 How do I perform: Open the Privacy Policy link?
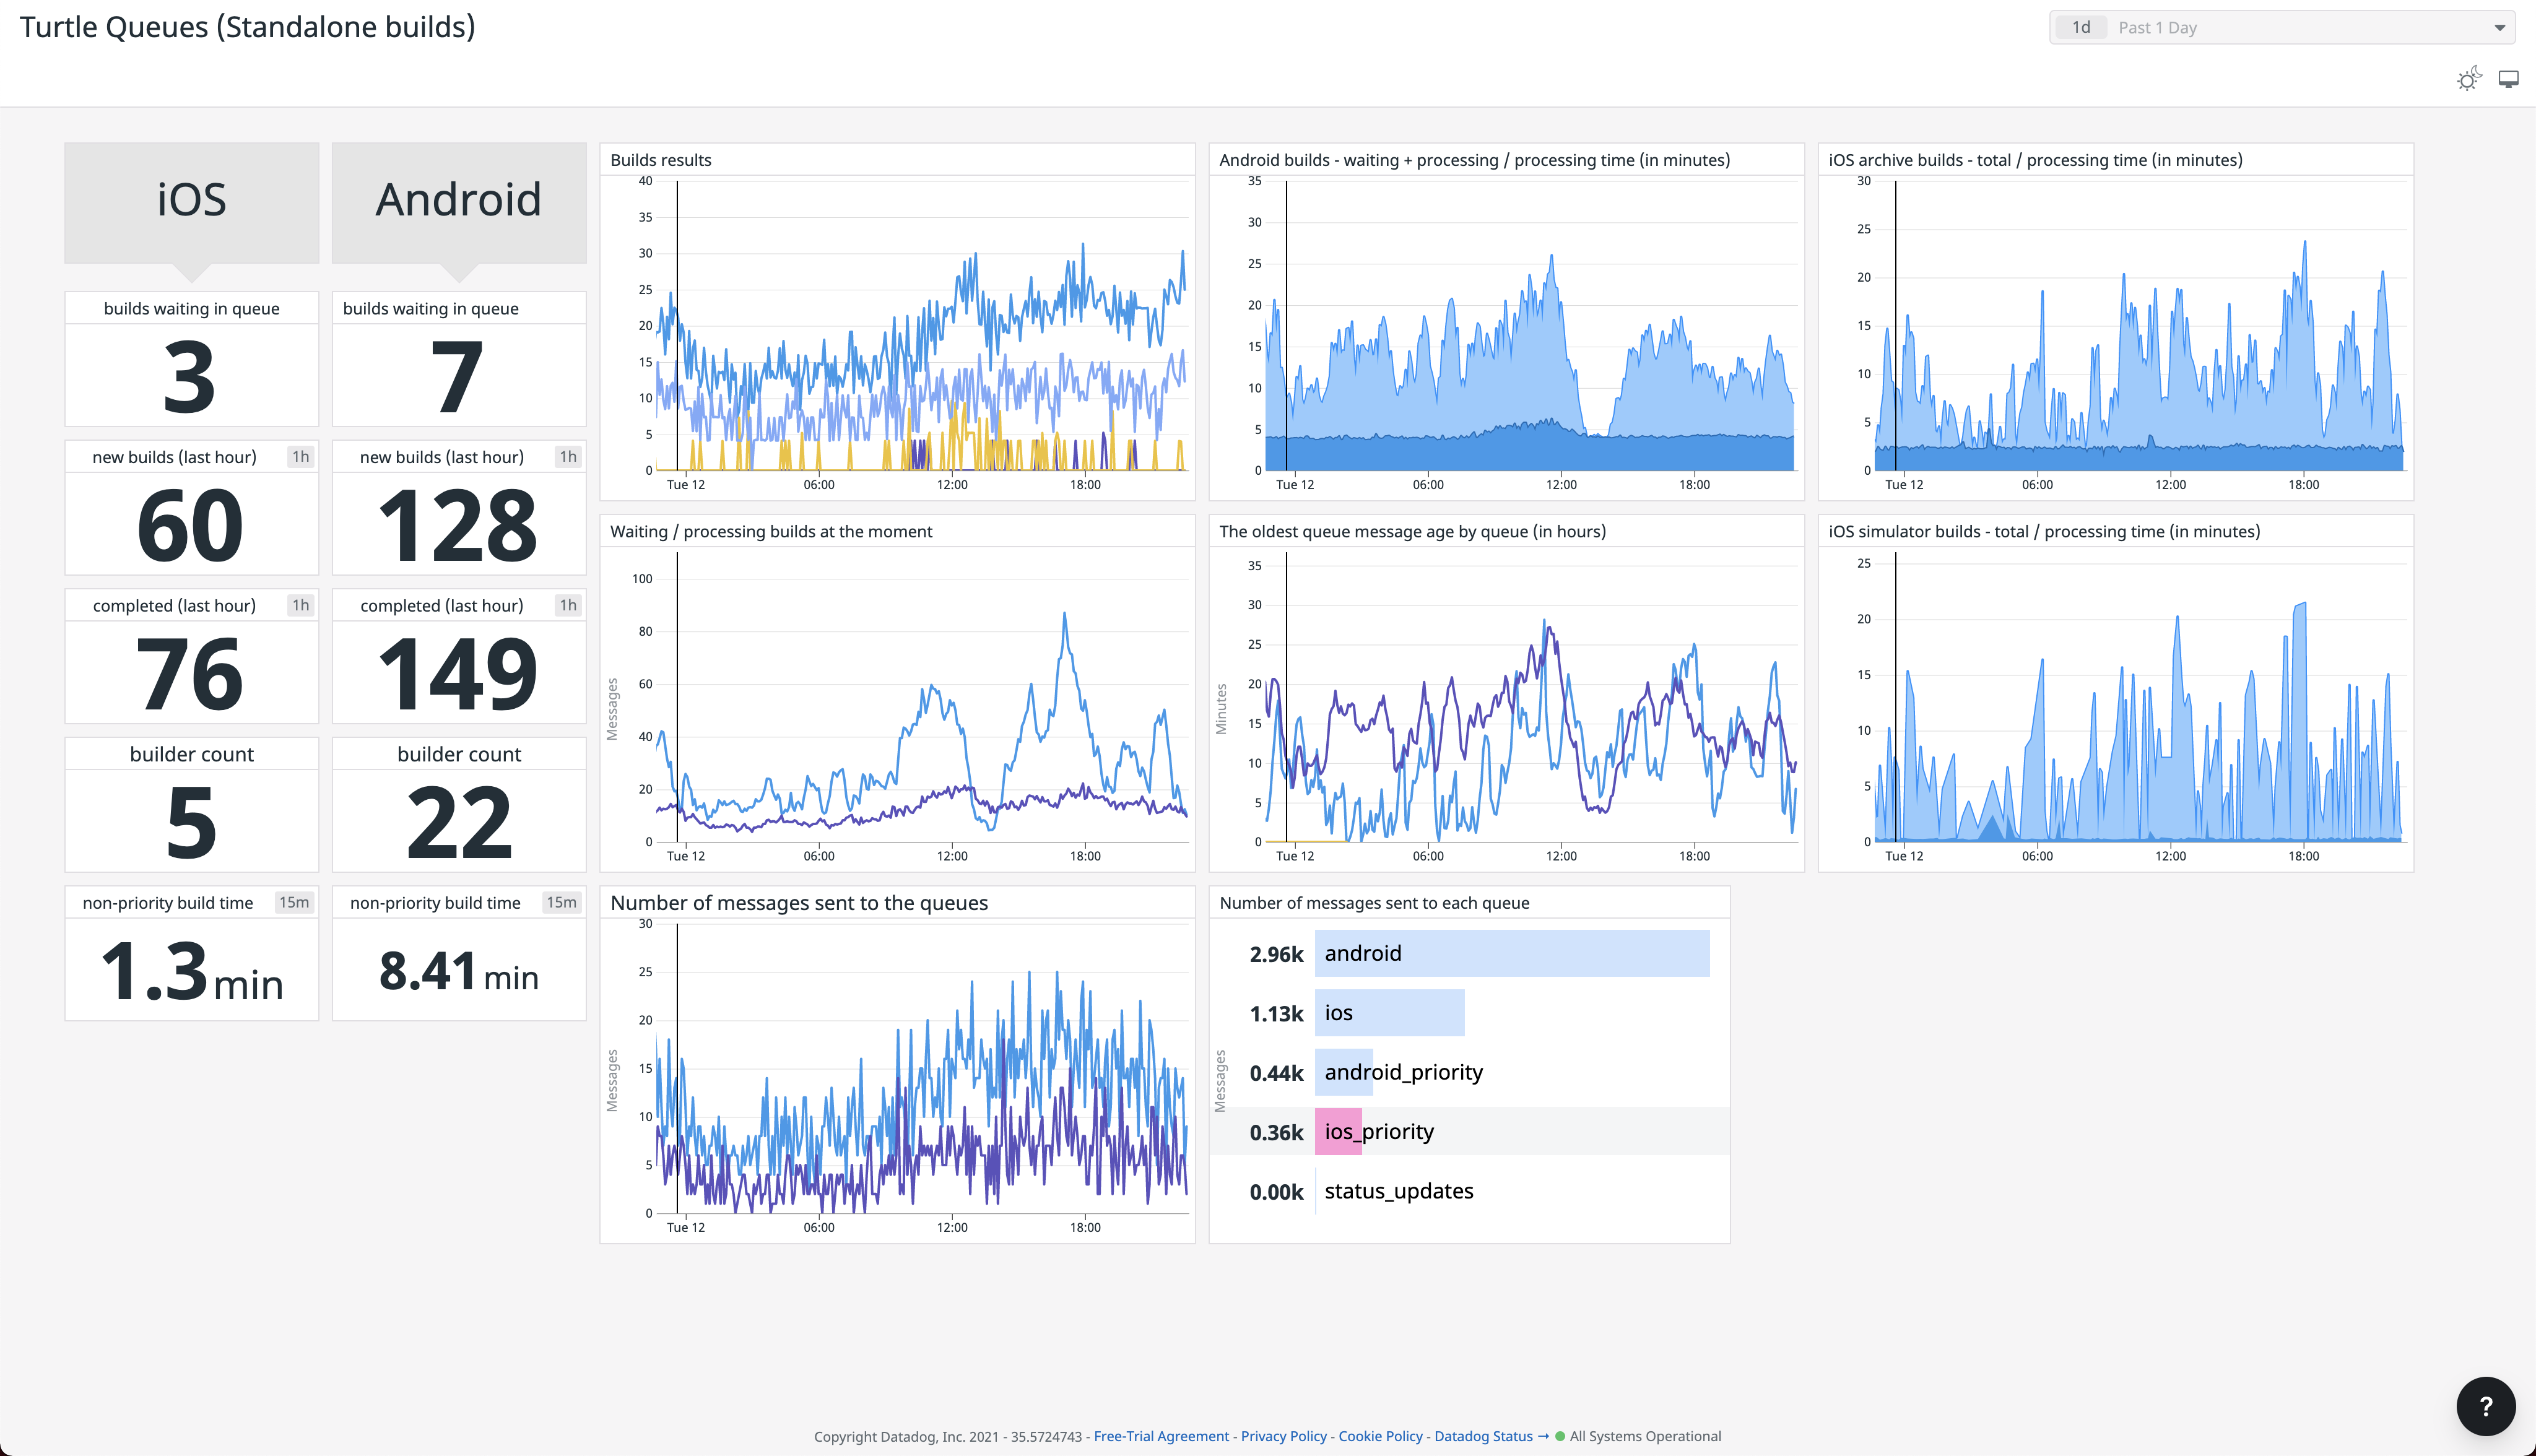[1284, 1436]
